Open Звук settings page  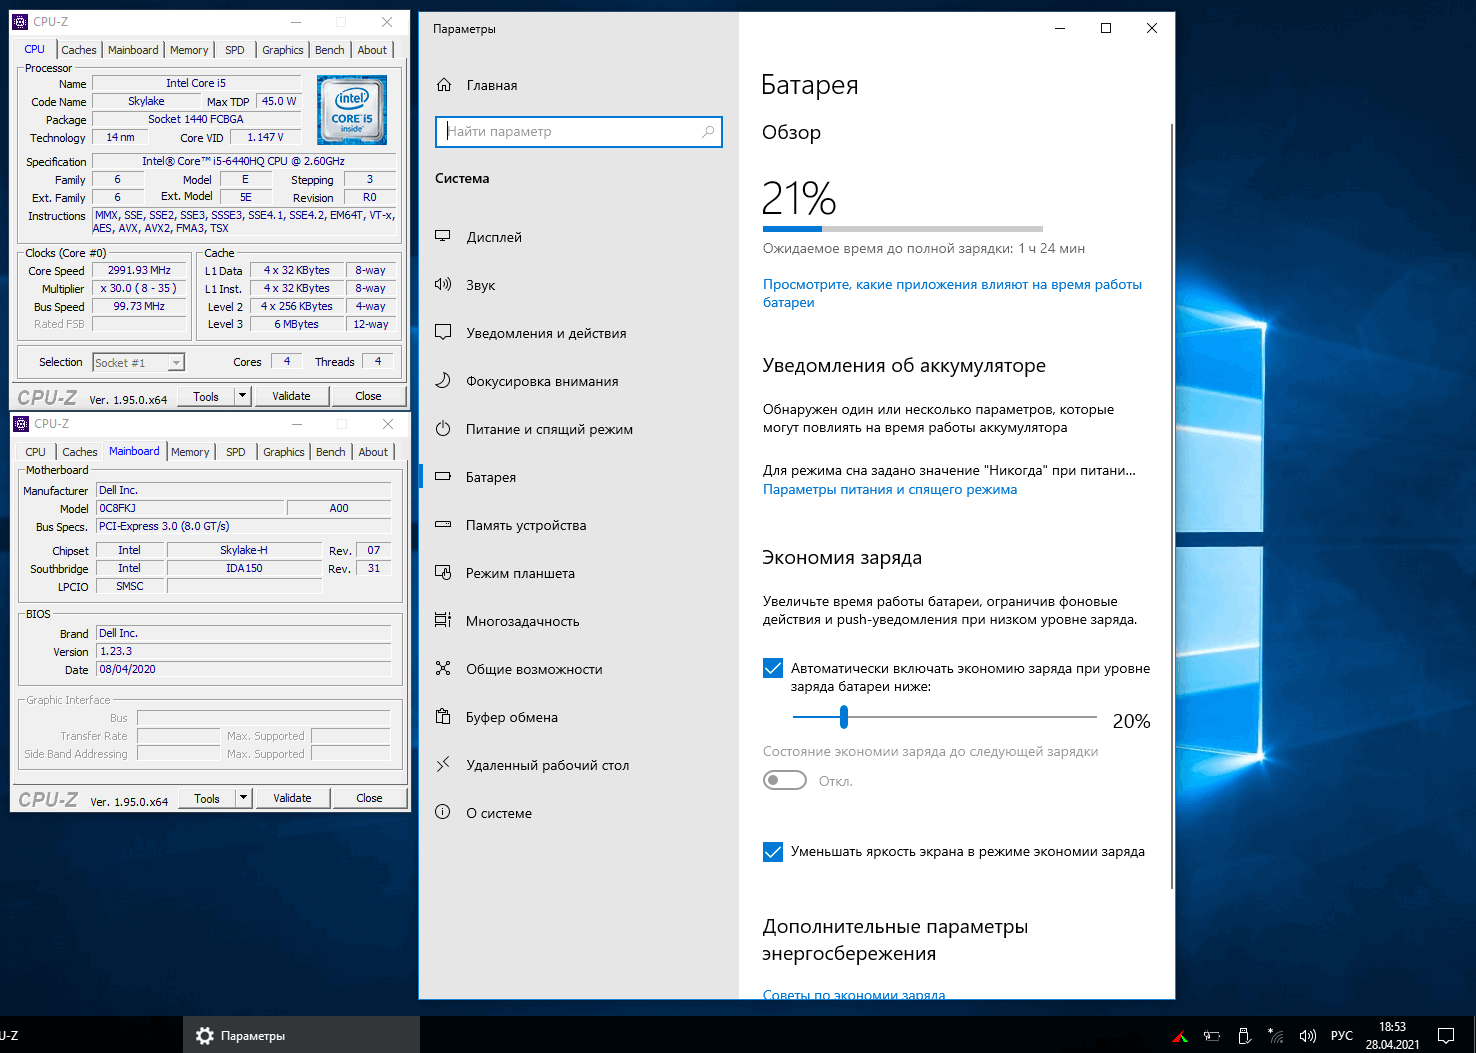(x=578, y=285)
